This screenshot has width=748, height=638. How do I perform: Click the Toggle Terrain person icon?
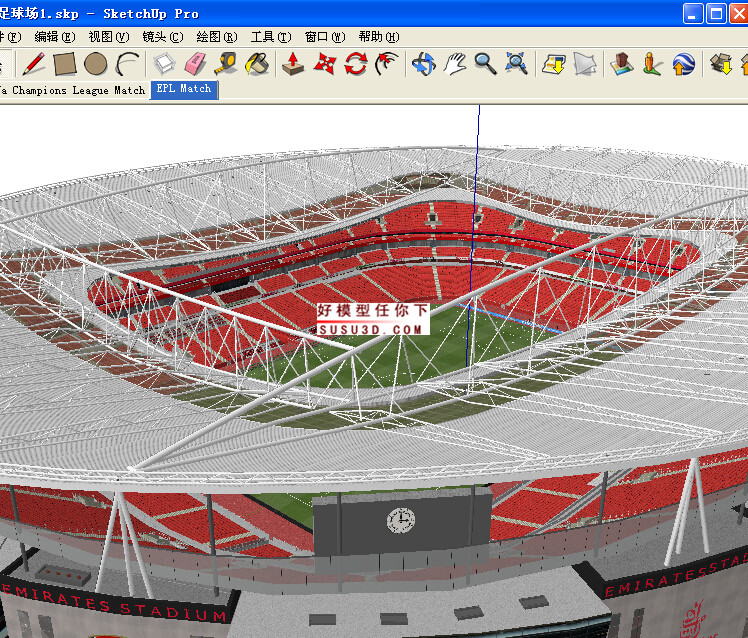652,63
